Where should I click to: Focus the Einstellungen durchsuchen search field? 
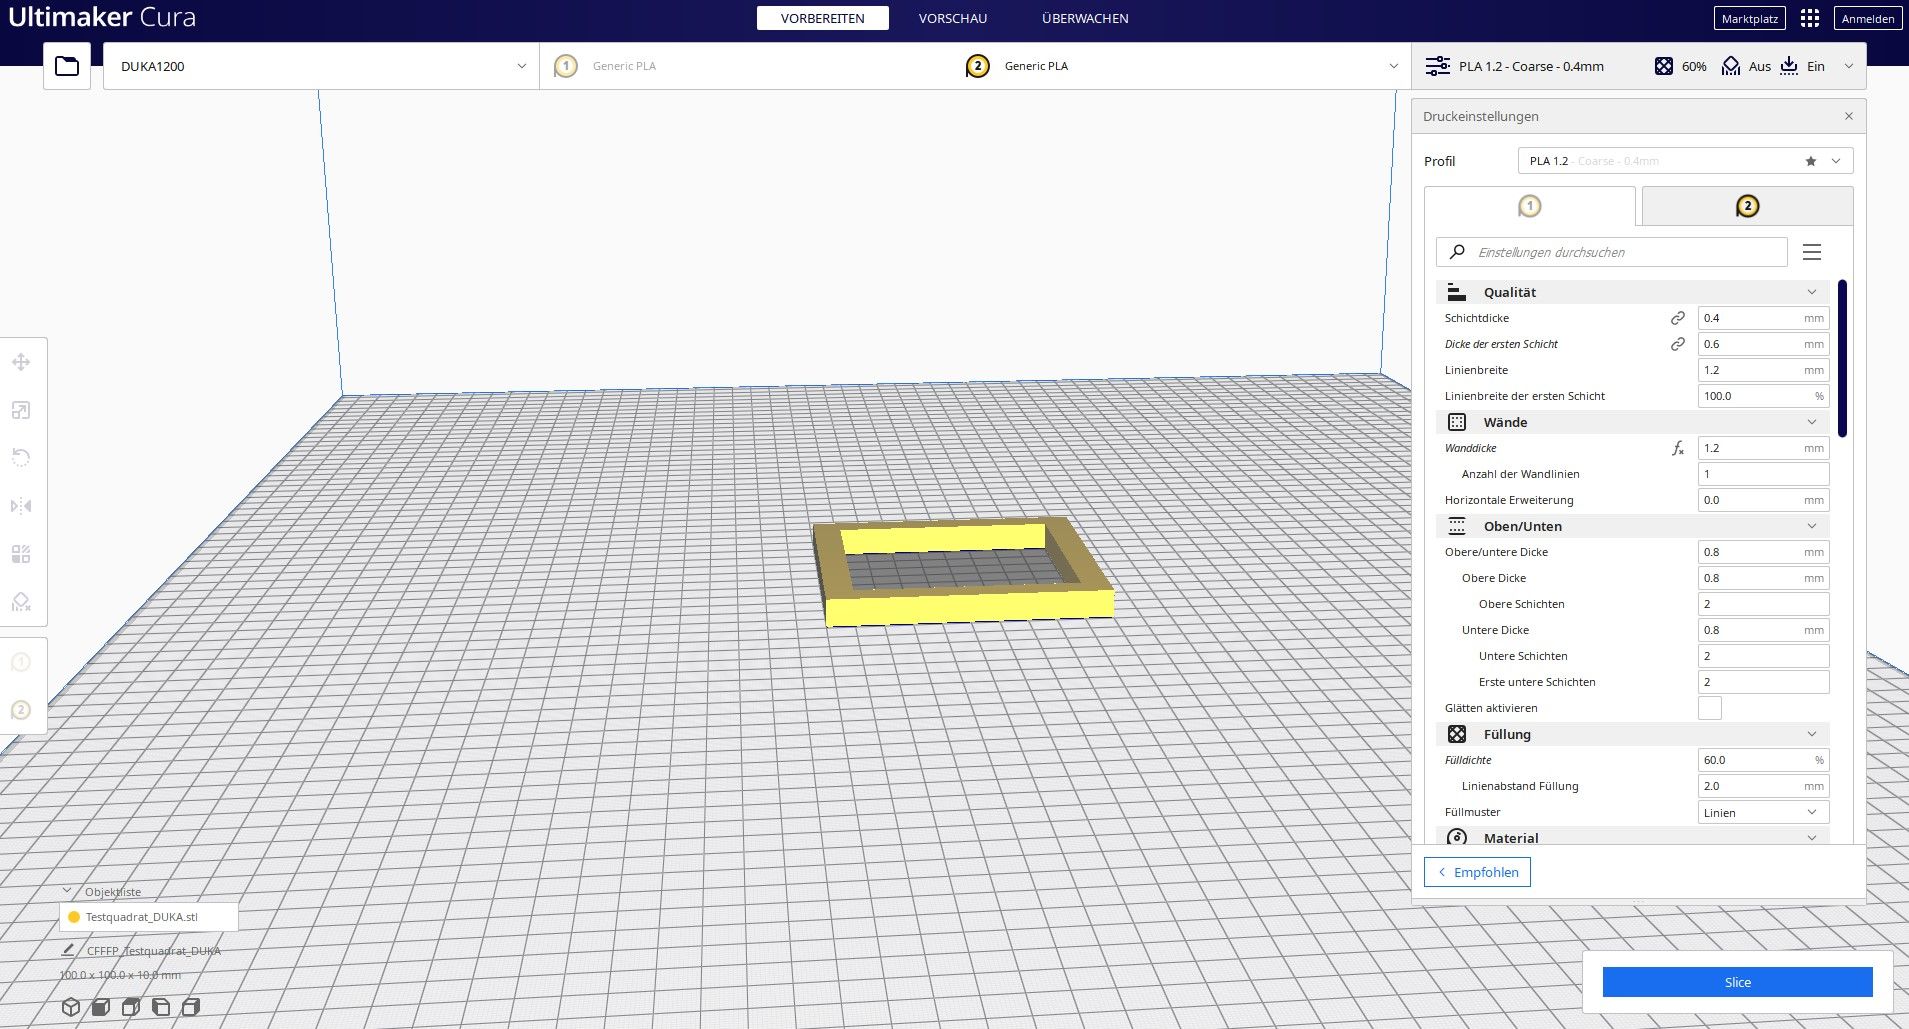click(x=1611, y=252)
